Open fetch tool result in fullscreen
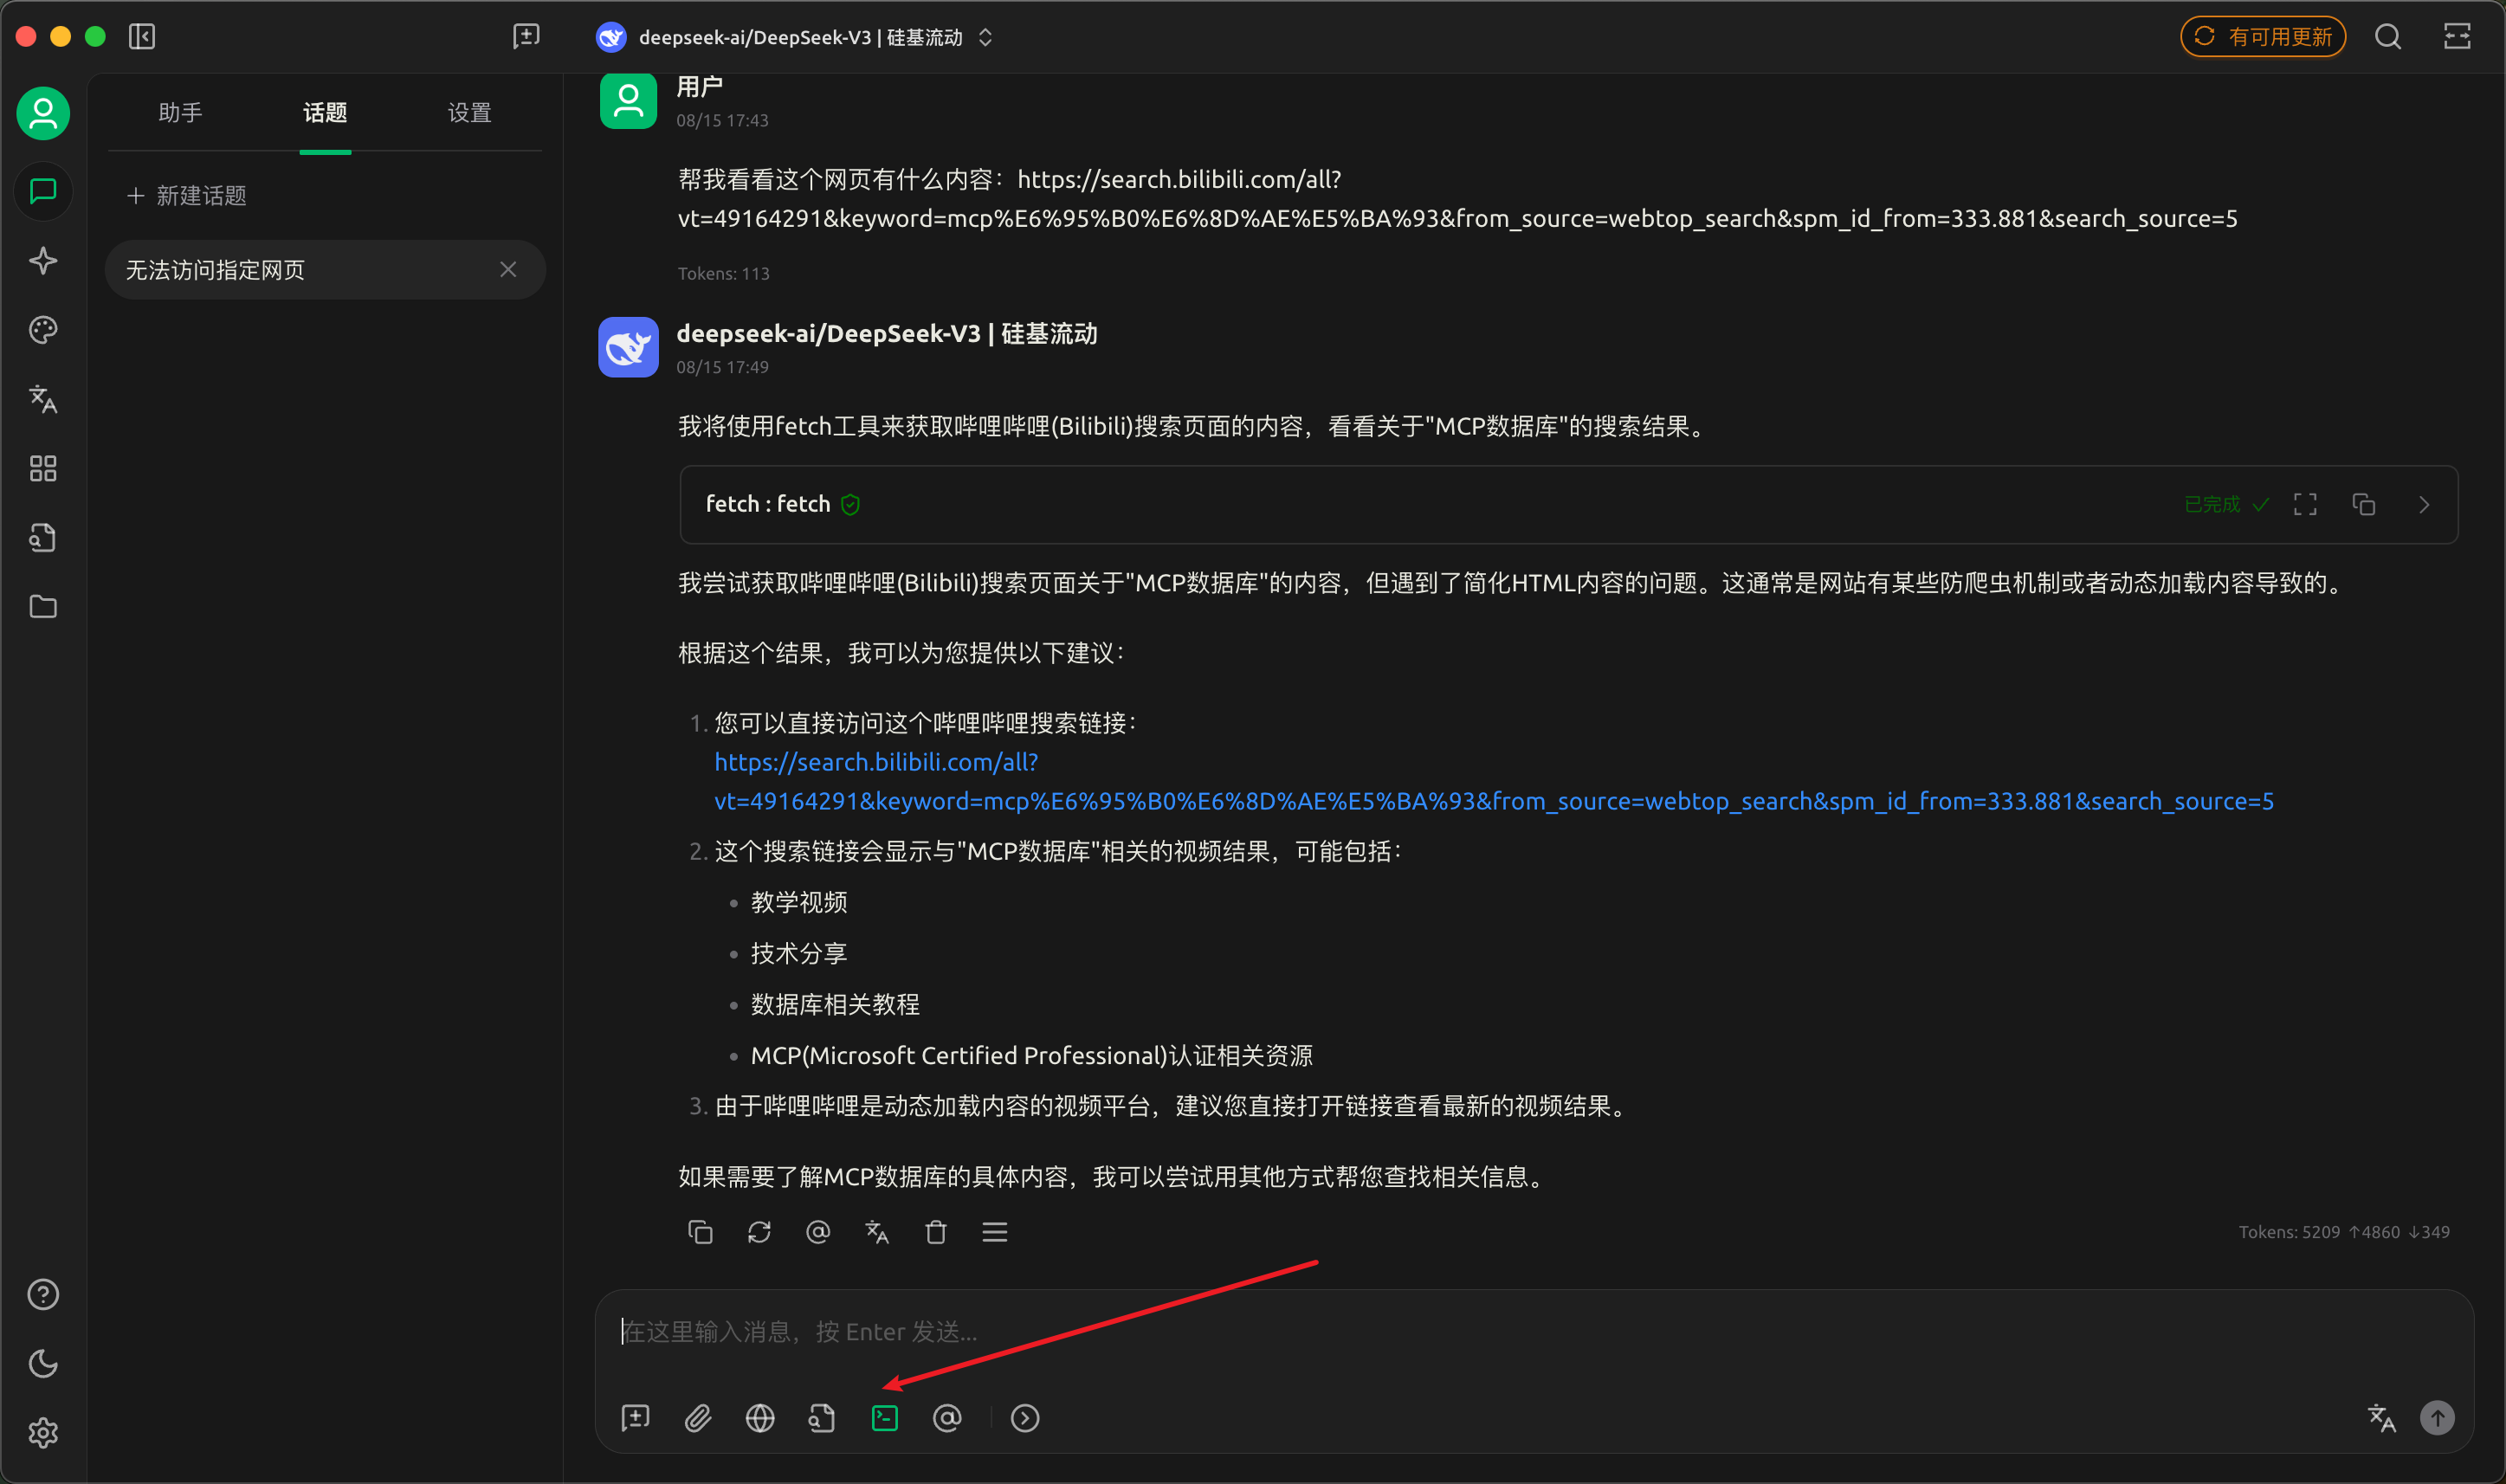The image size is (2506, 1484). click(x=2305, y=504)
